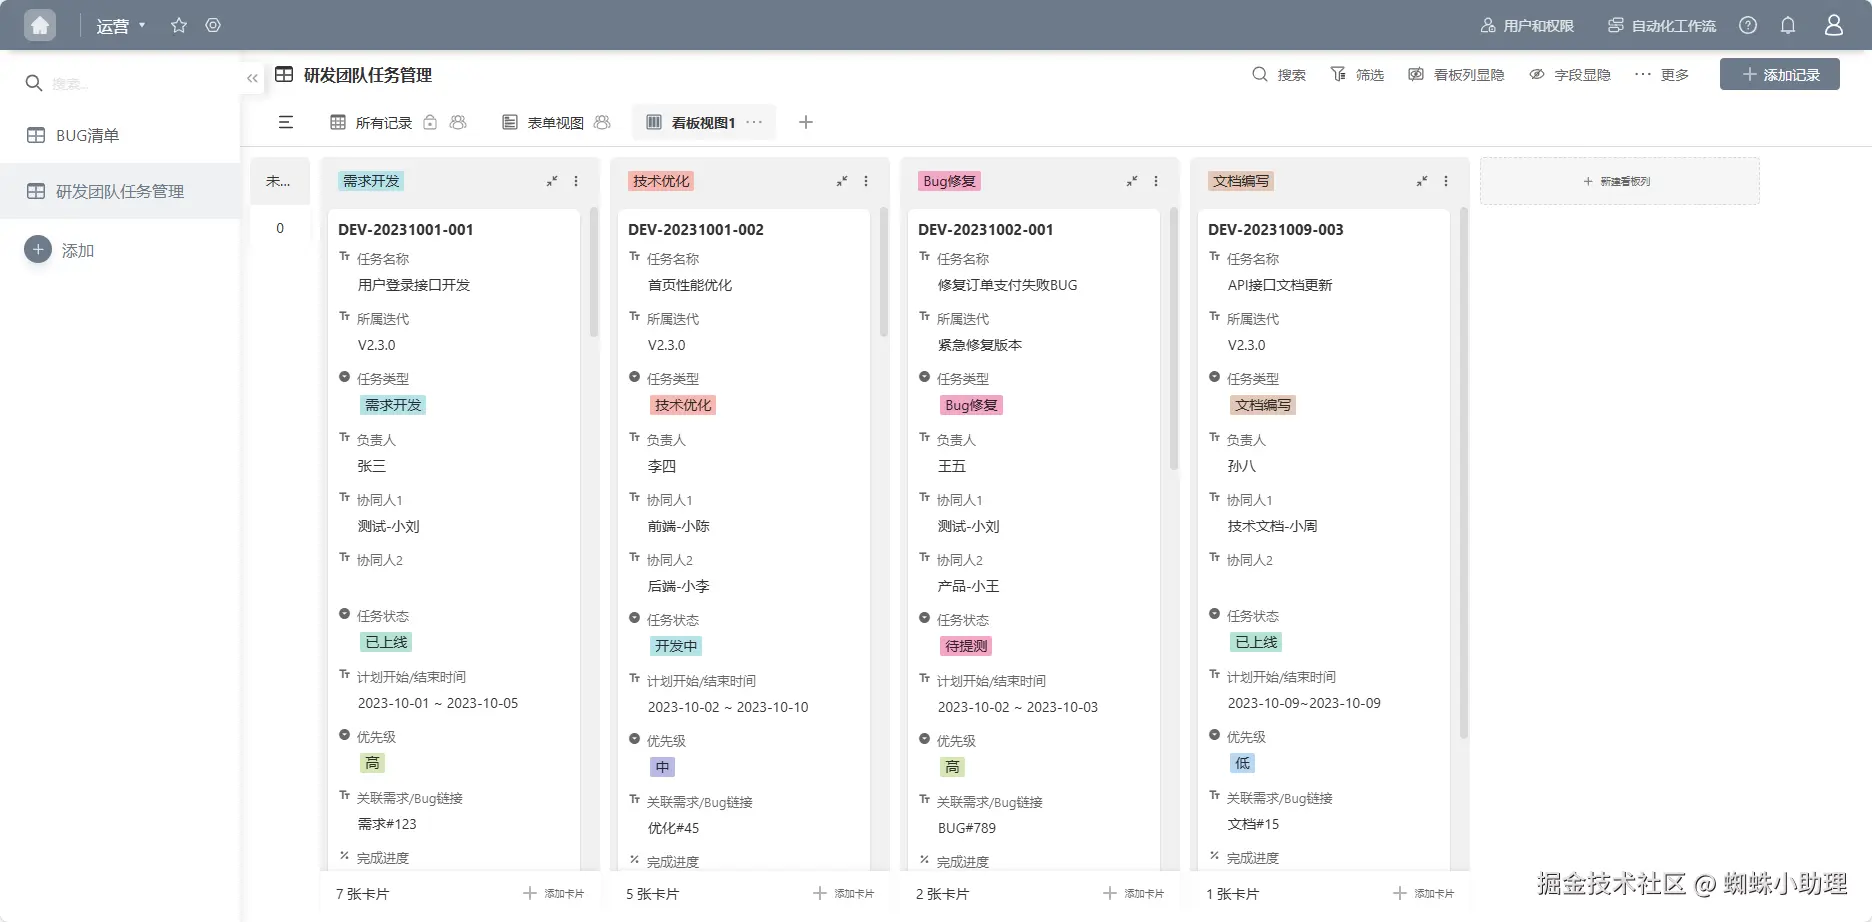The width and height of the screenshot is (1872, 922).
Task: Open the 运营 workspace dropdown
Action: (x=120, y=26)
